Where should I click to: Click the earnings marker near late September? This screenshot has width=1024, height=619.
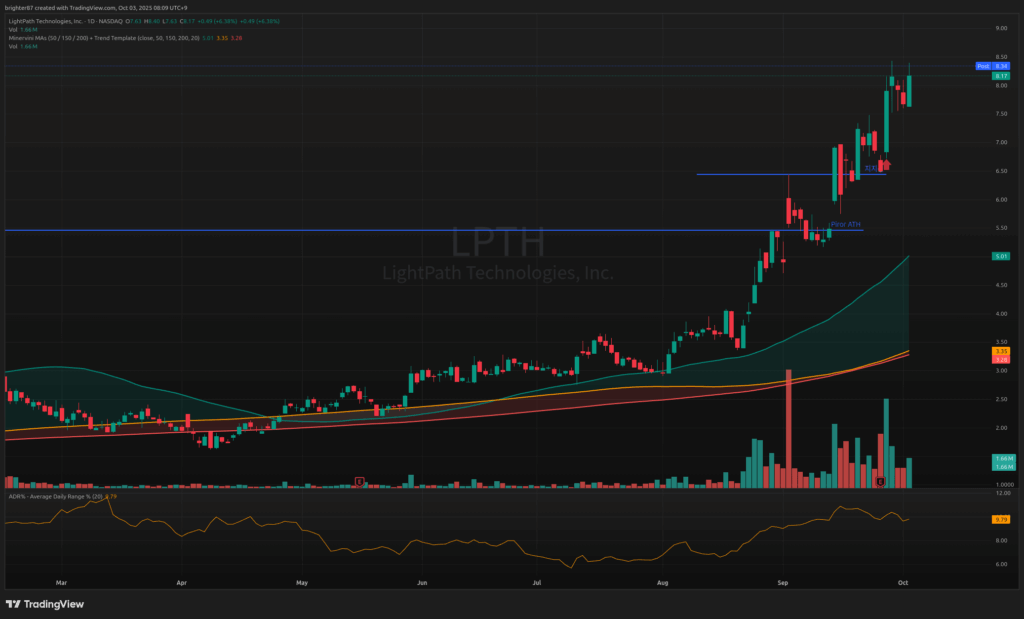tap(880, 481)
